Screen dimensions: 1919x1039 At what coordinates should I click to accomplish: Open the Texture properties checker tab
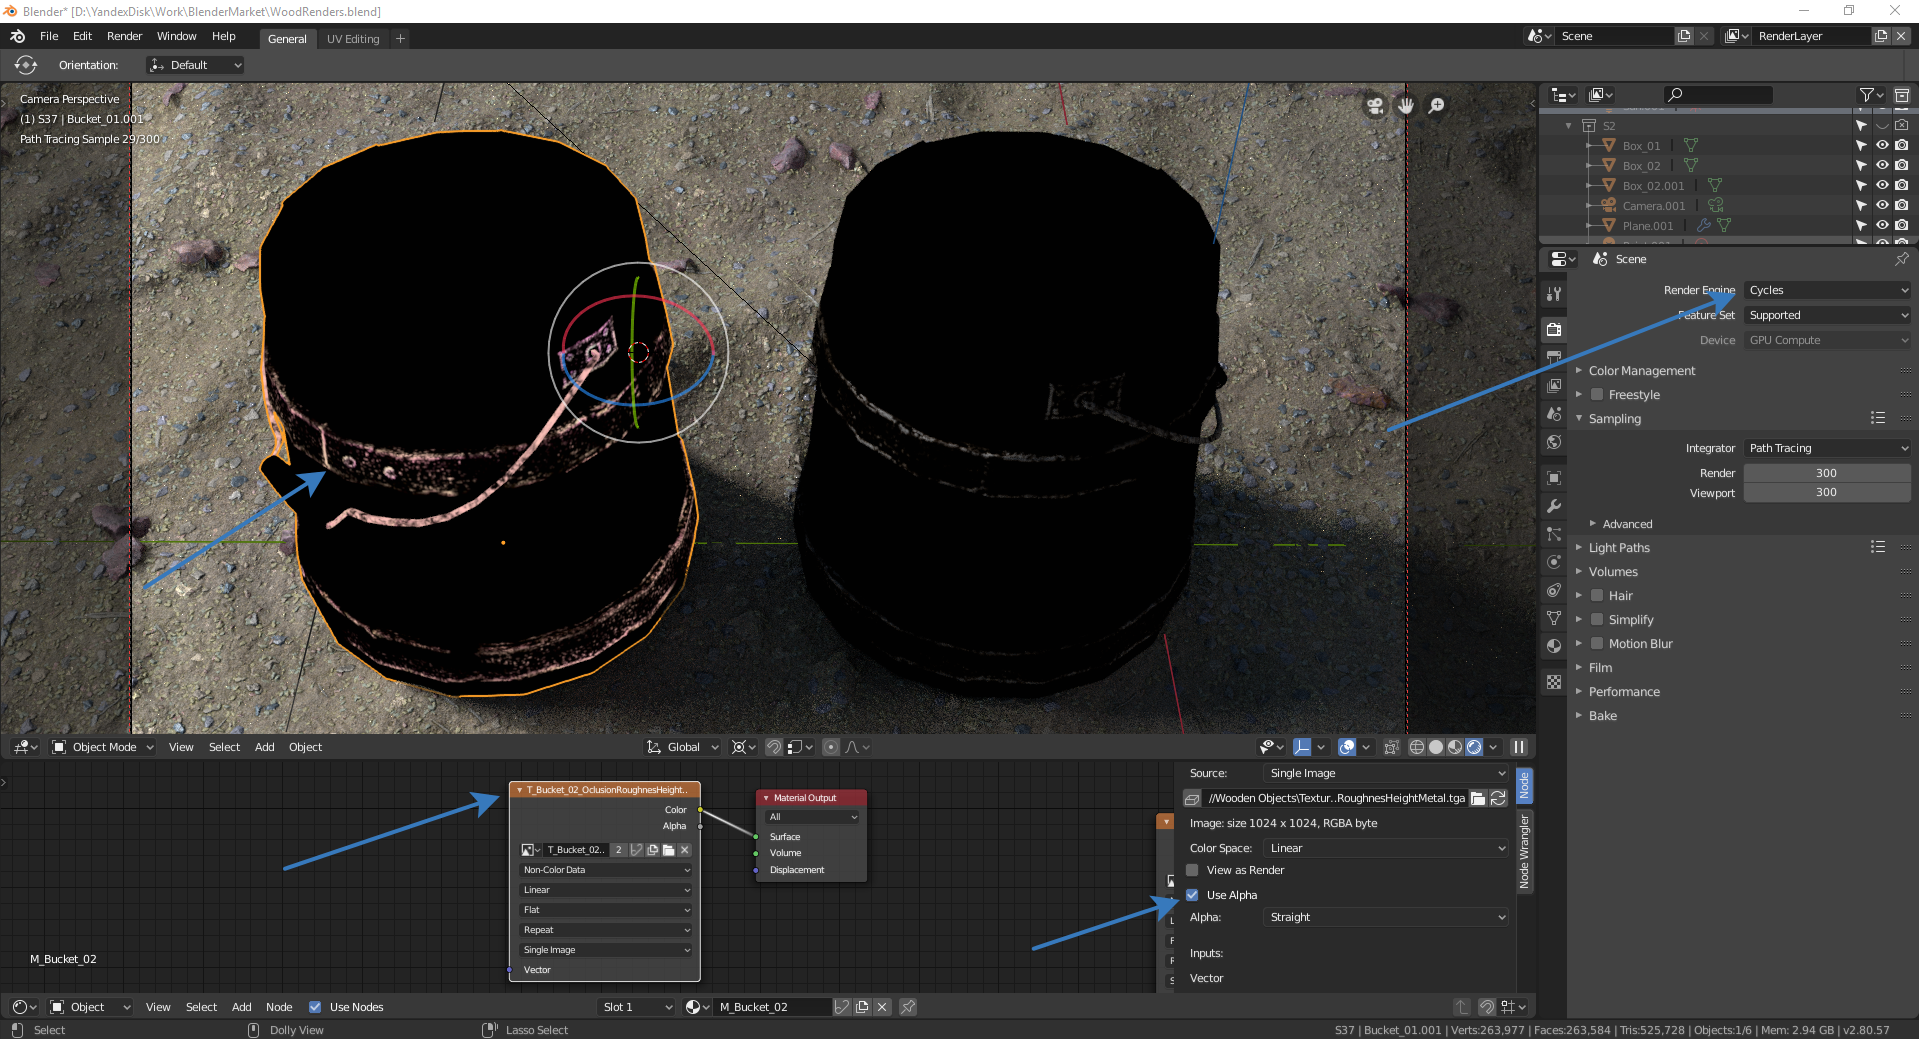1553,682
